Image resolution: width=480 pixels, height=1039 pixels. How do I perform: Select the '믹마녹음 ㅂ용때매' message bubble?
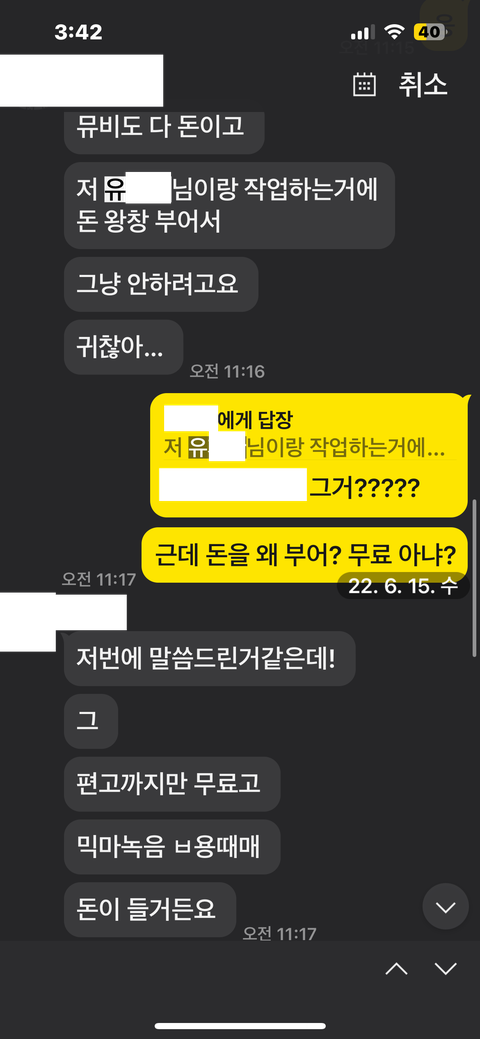(172, 847)
